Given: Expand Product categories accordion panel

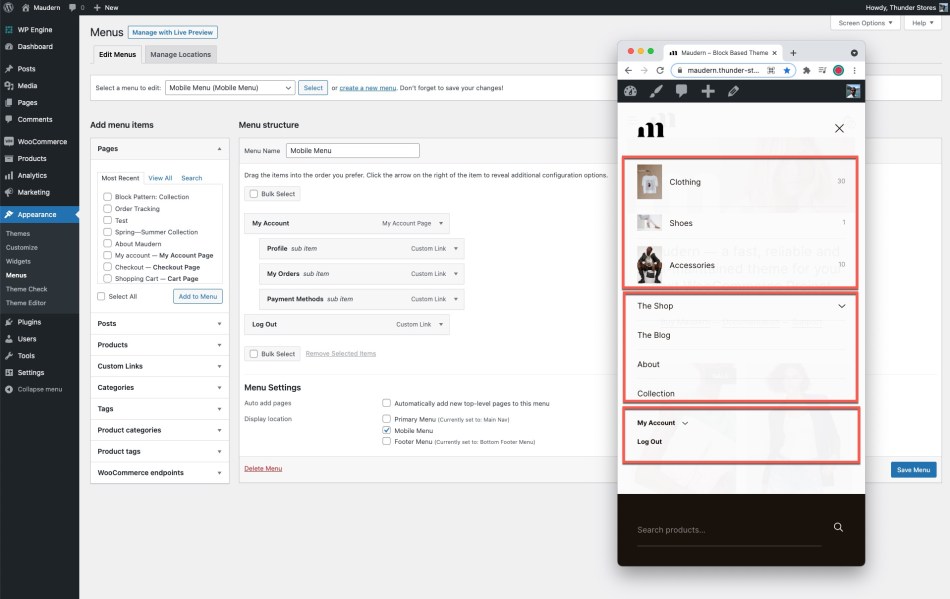Looking at the screenshot, I should (160, 430).
